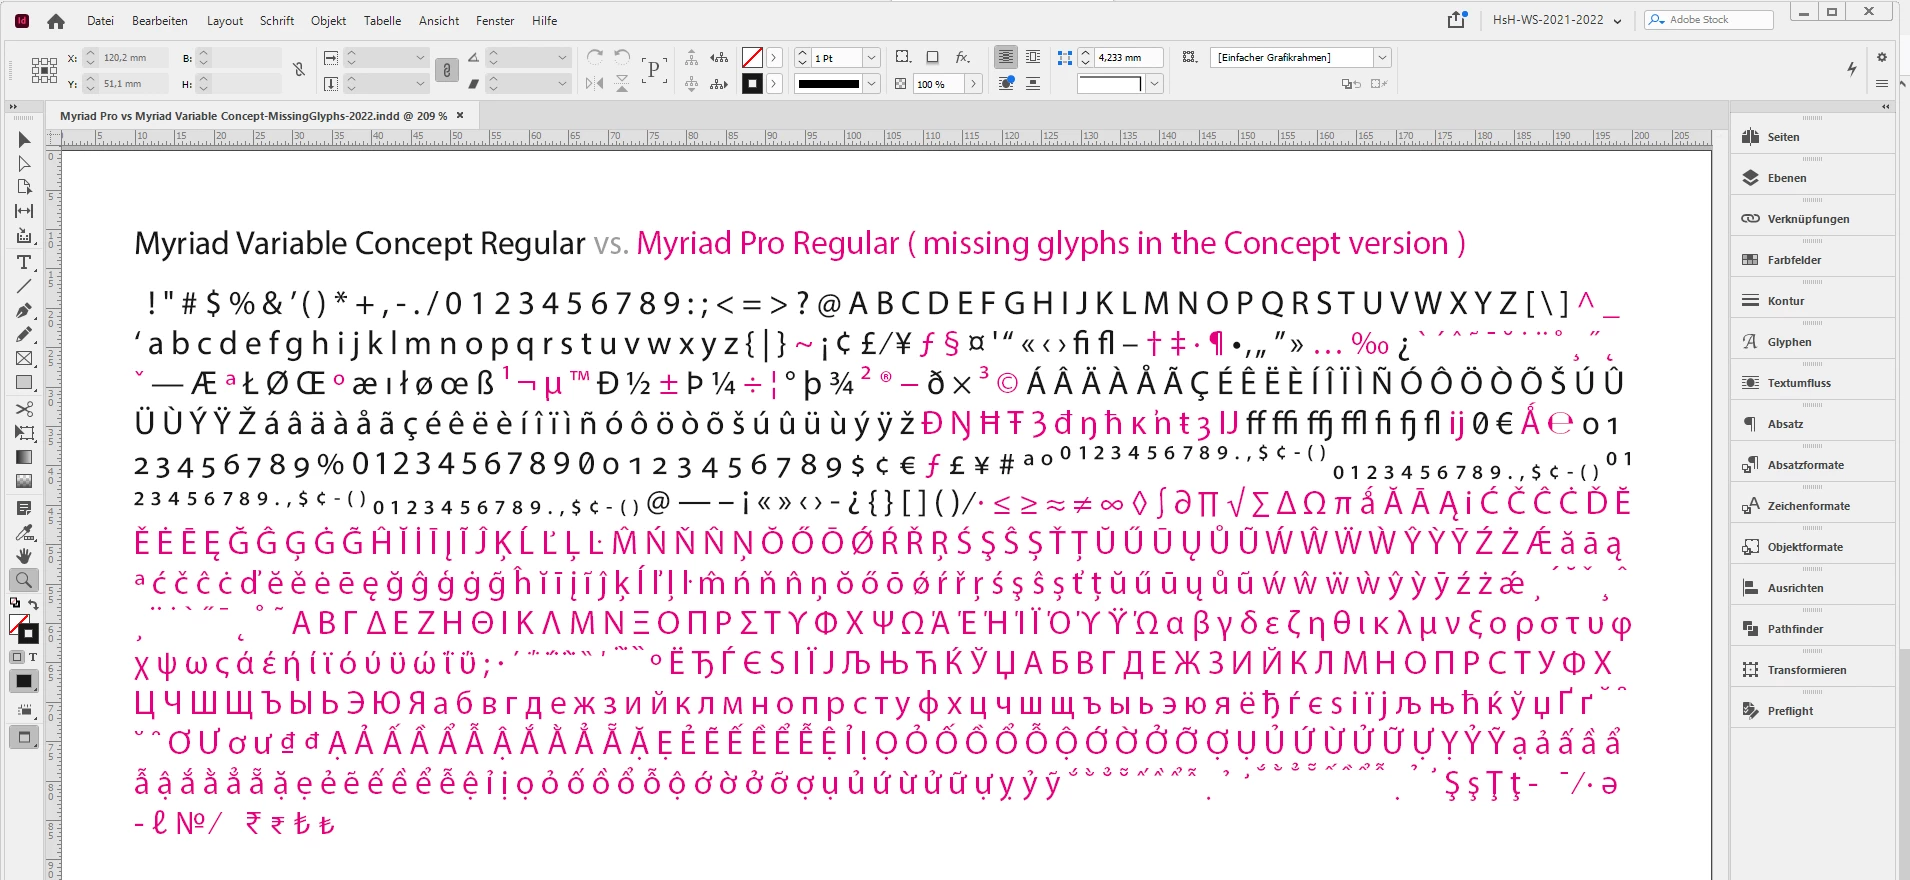Viewport: 1910px width, 880px height.
Task: Open the Objekt menu
Action: coord(328,21)
